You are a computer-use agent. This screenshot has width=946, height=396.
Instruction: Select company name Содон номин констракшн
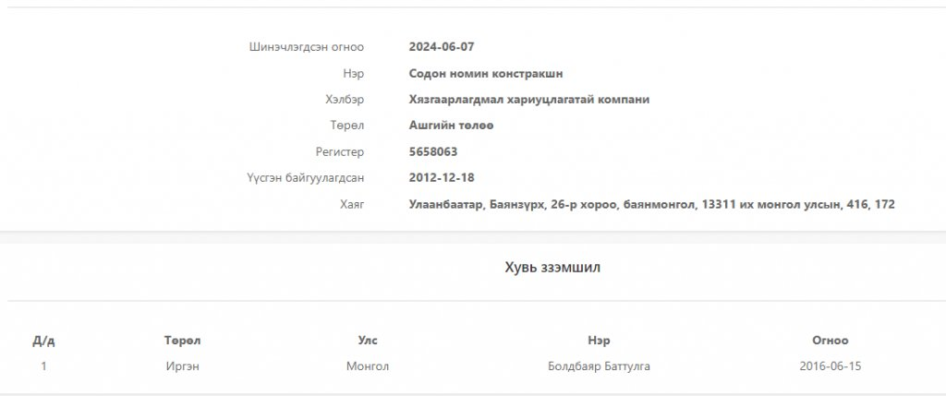point(486,74)
